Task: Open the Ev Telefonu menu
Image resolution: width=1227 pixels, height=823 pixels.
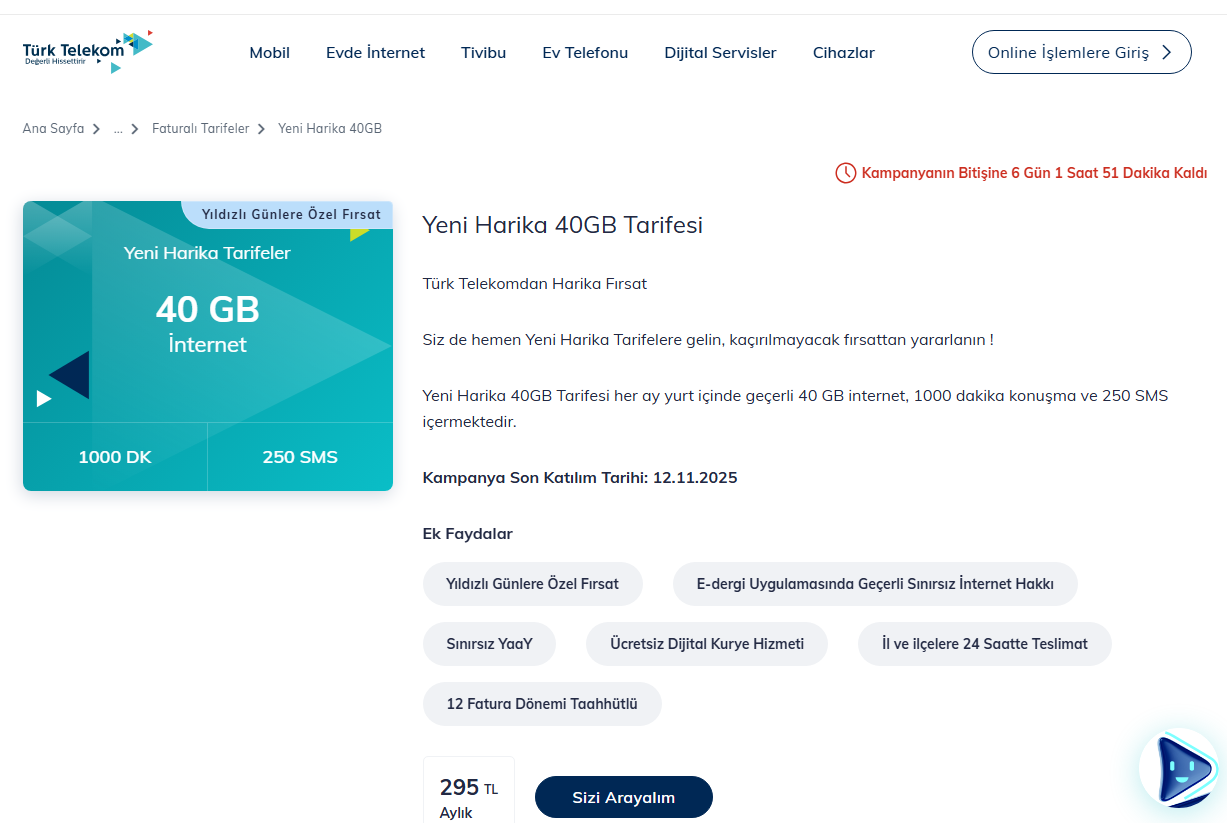Action: (585, 53)
